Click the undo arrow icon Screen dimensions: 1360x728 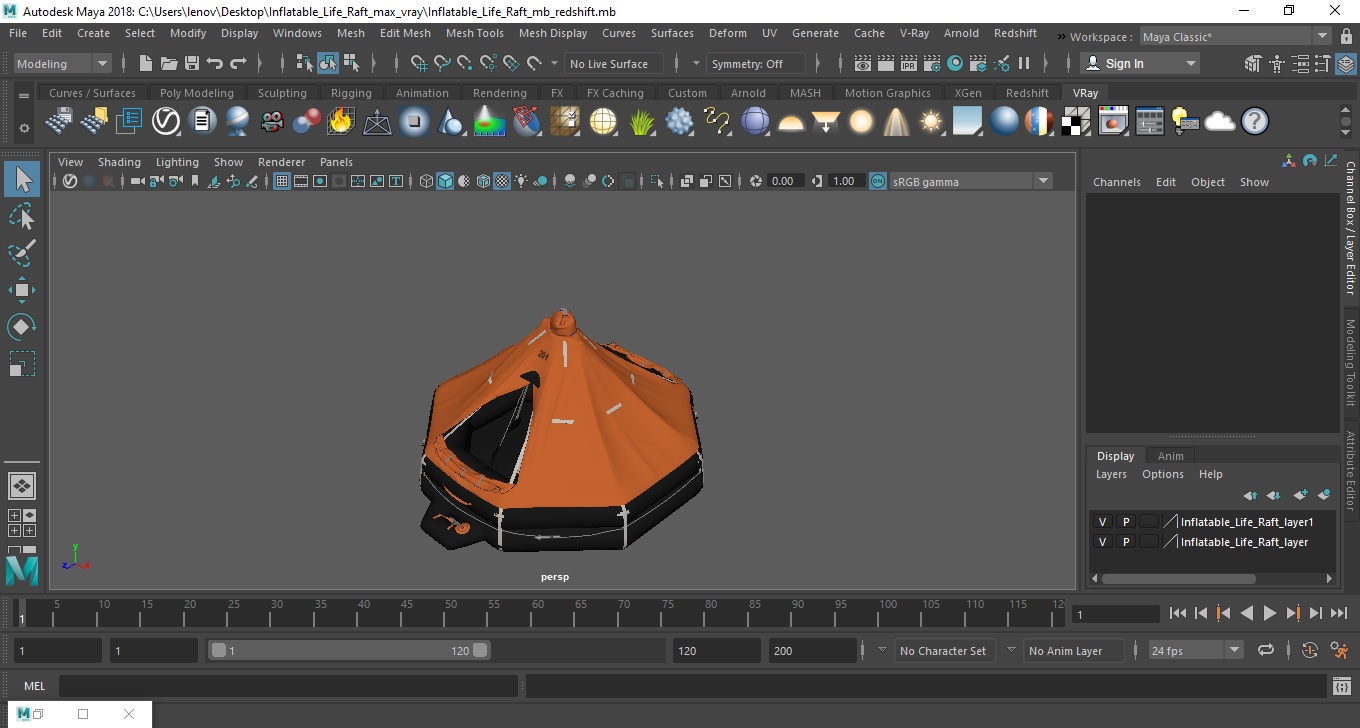point(215,63)
